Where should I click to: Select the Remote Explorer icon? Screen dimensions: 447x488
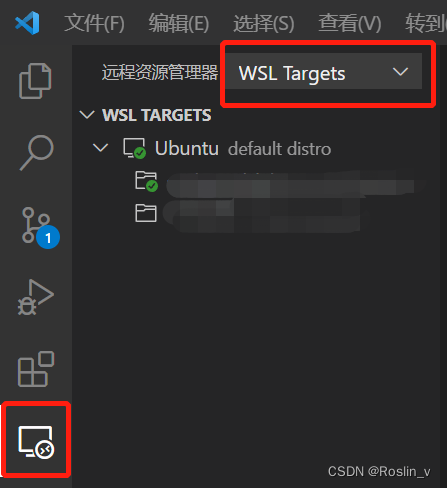tap(36, 442)
